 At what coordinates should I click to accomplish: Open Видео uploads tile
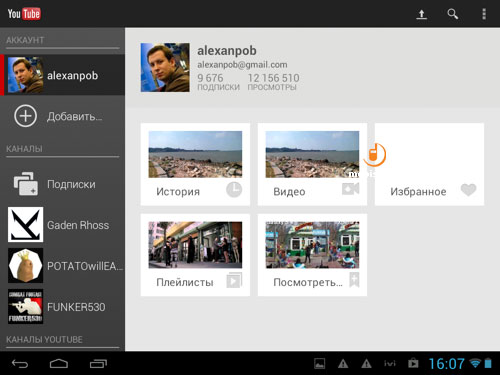(312, 164)
